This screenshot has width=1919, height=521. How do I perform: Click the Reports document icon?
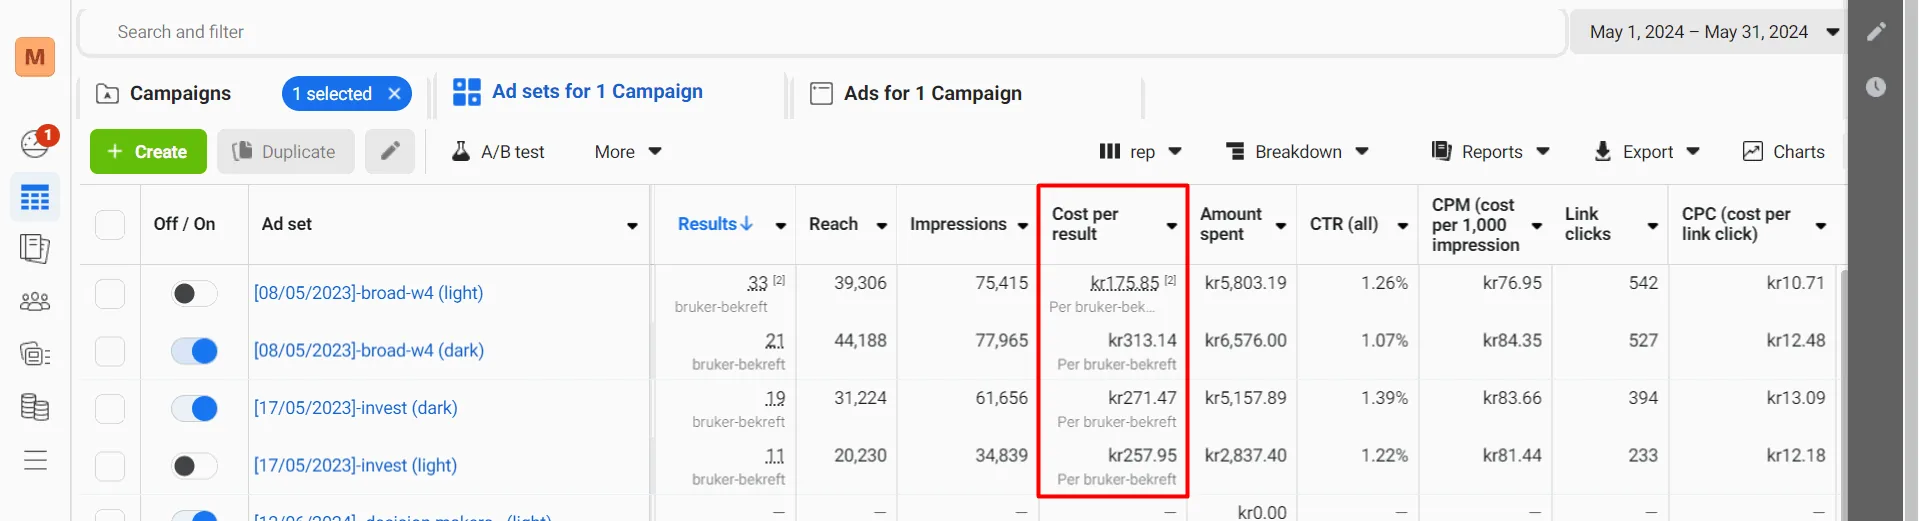[x=1441, y=151]
